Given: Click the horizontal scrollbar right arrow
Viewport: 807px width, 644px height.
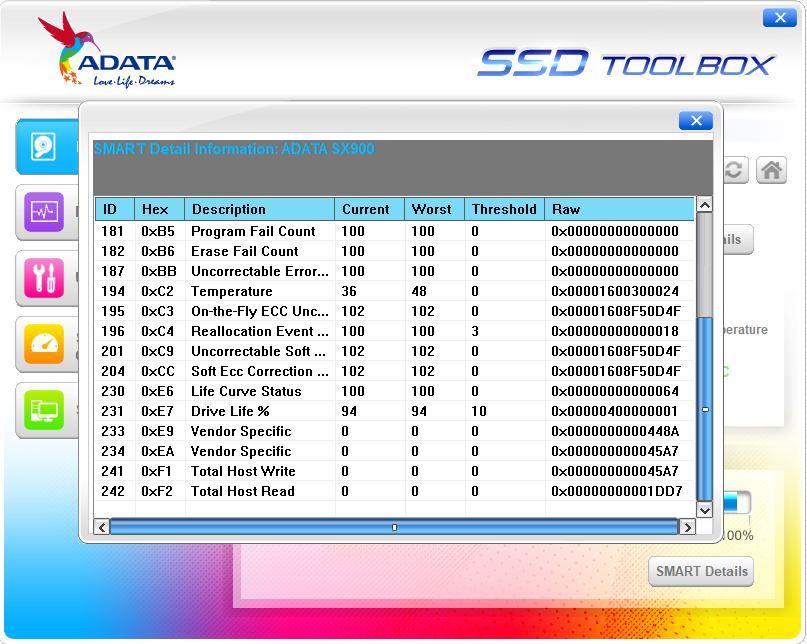Looking at the screenshot, I should (686, 527).
